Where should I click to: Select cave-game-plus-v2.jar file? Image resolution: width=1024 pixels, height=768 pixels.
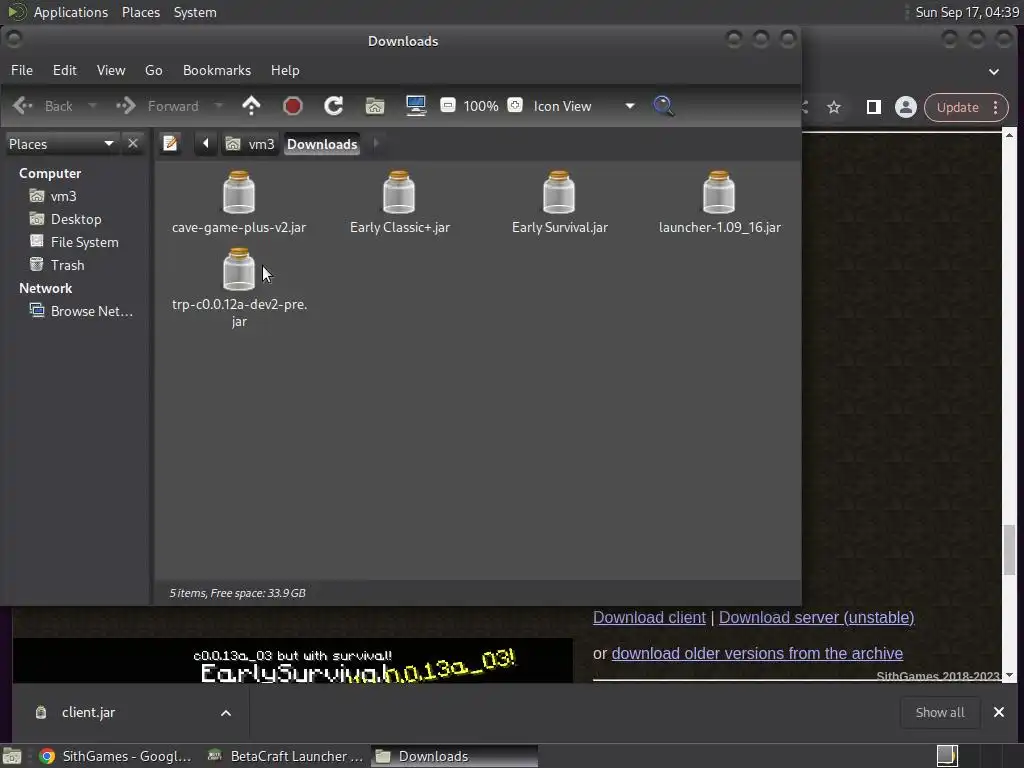point(239,202)
